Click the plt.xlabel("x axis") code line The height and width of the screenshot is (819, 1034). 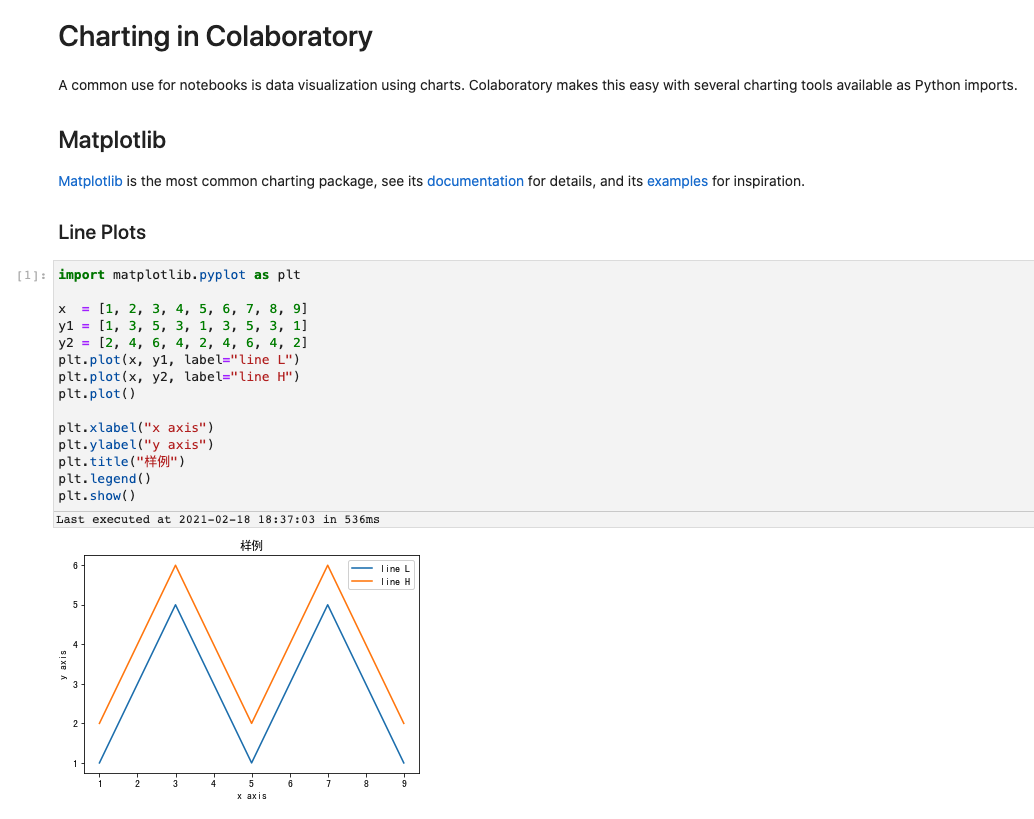(136, 428)
